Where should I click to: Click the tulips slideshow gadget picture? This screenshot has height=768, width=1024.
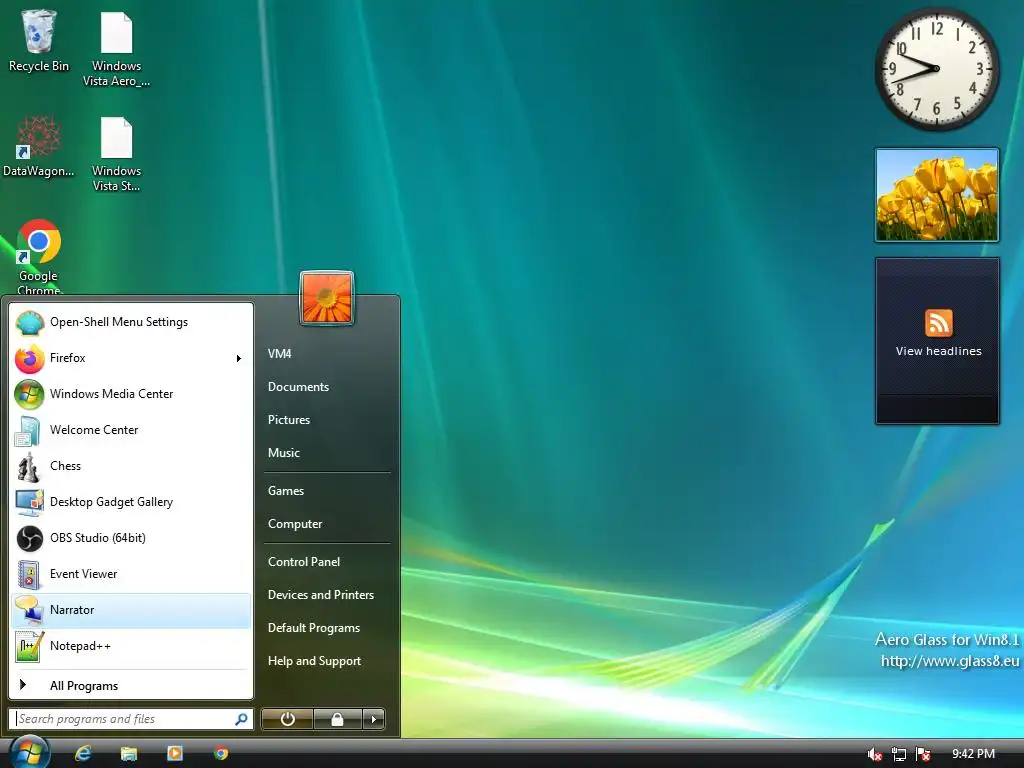pyautogui.click(x=937, y=195)
